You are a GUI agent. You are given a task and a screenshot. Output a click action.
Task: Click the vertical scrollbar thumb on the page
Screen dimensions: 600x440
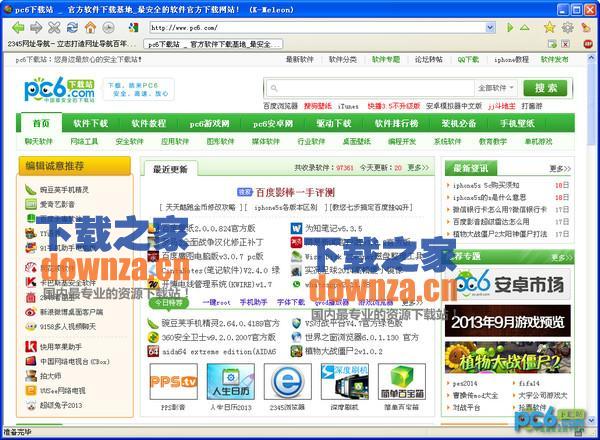[591, 105]
